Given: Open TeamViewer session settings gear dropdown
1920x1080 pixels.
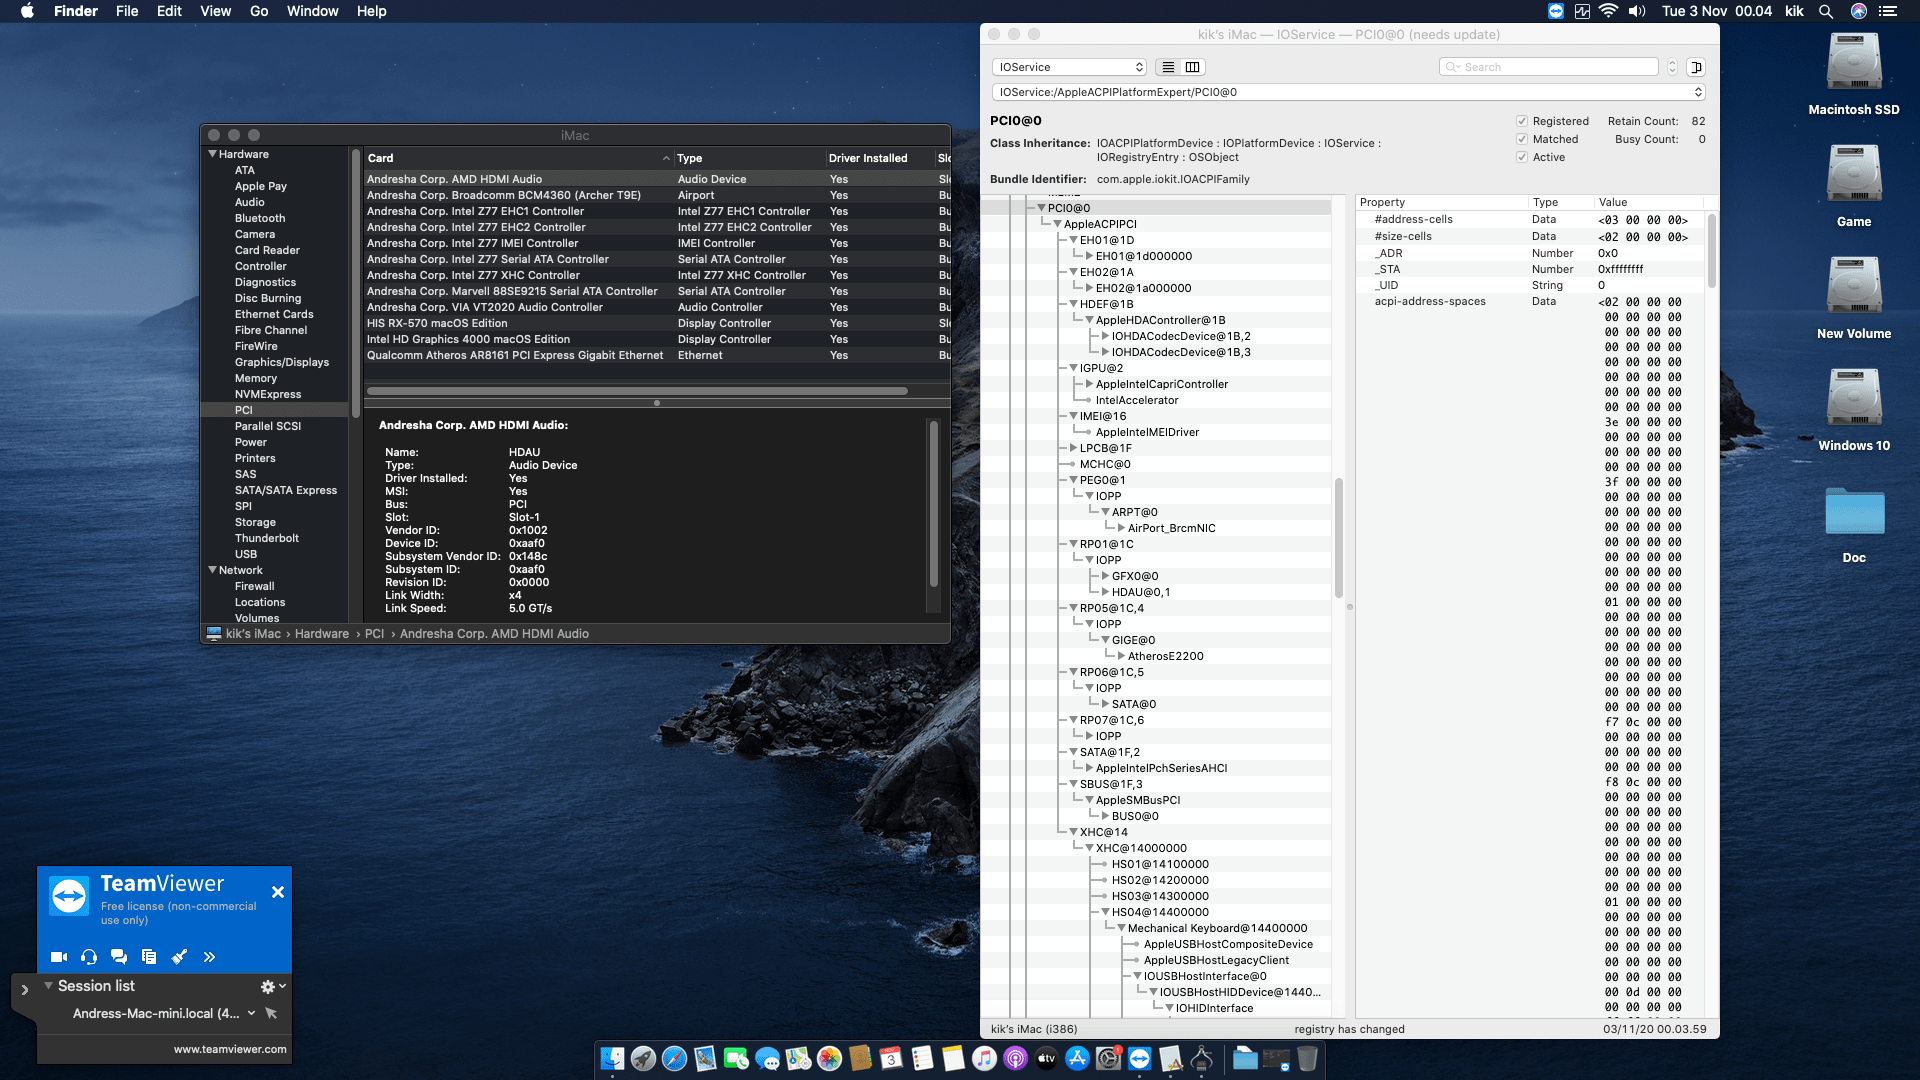Looking at the screenshot, I should pyautogui.click(x=273, y=986).
